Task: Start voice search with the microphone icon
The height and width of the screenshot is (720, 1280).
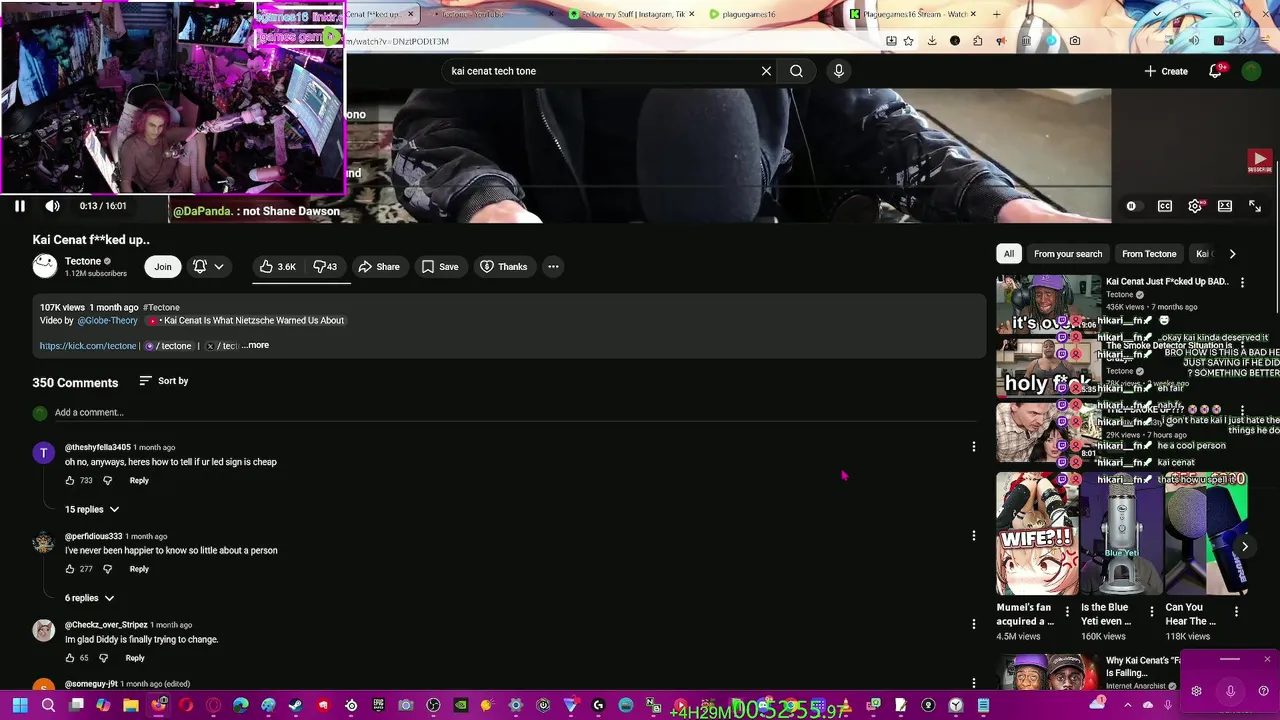Action: [839, 71]
